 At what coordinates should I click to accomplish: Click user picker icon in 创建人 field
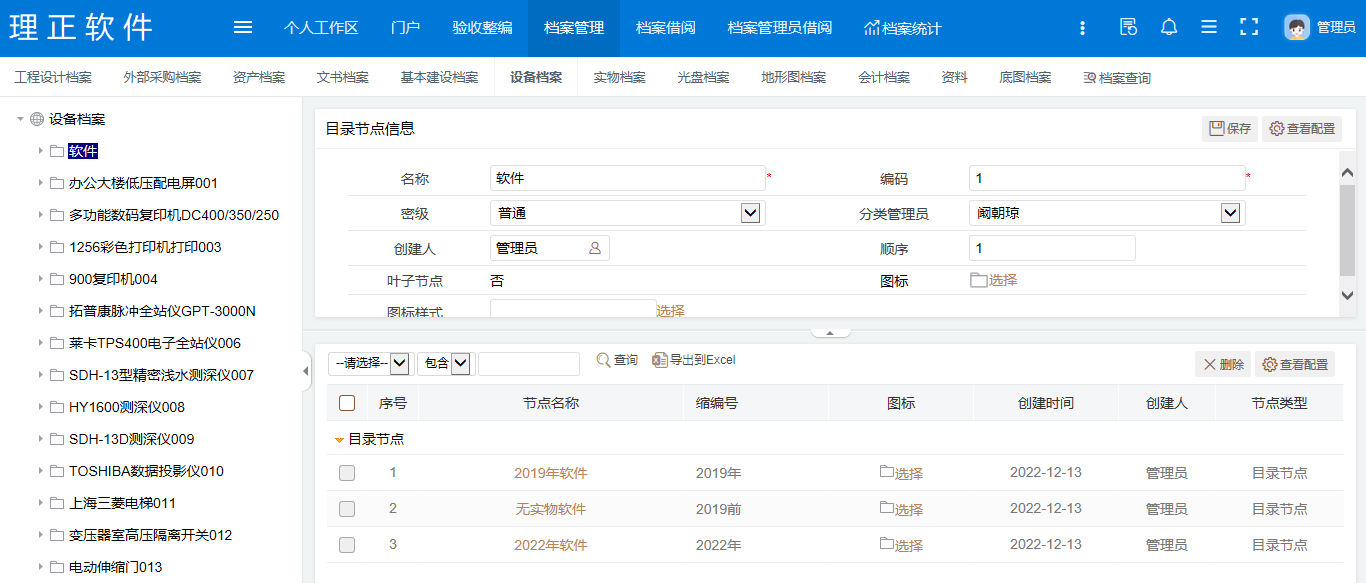(595, 248)
